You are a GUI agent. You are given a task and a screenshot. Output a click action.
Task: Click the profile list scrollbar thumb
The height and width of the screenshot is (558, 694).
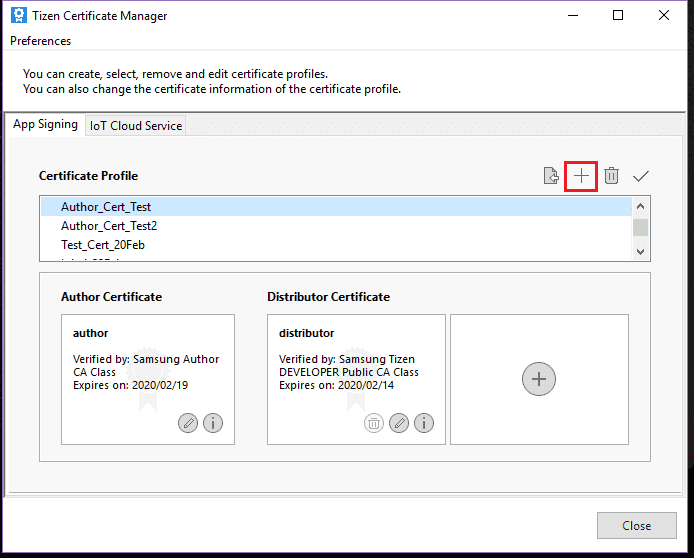pos(640,227)
